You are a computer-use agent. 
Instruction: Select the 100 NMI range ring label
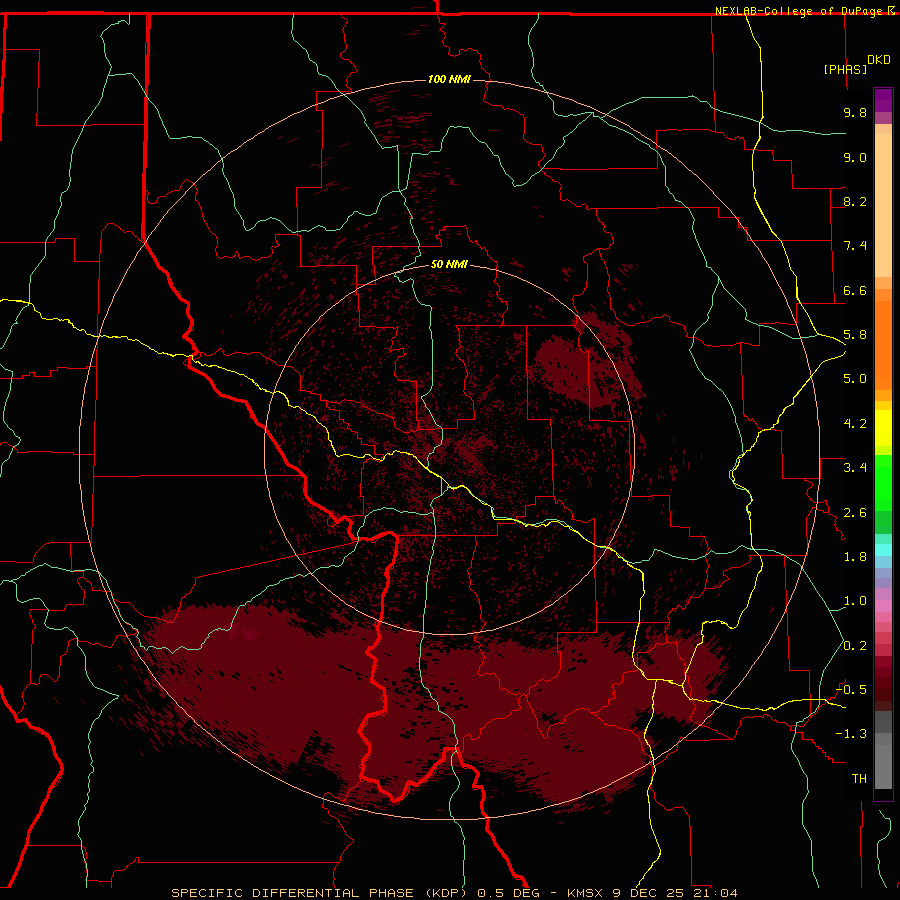[x=449, y=79]
